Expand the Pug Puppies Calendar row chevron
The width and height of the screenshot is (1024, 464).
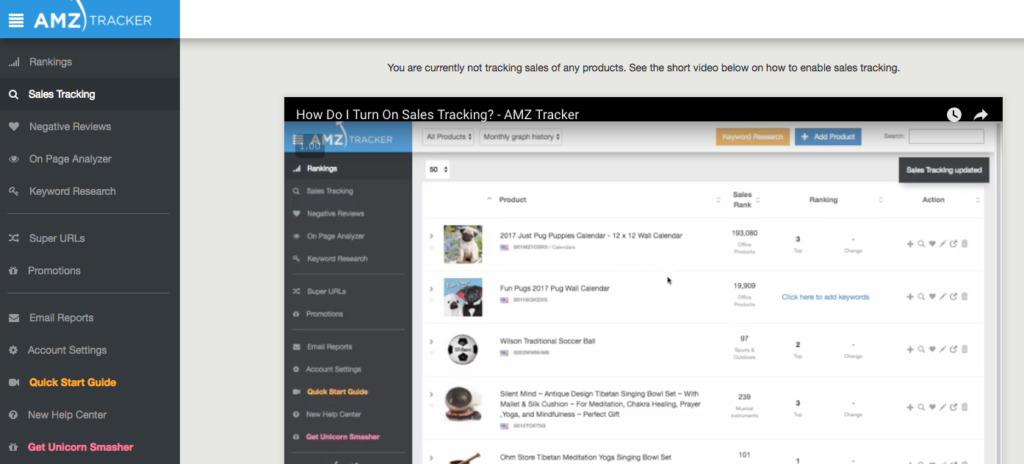[431, 236]
